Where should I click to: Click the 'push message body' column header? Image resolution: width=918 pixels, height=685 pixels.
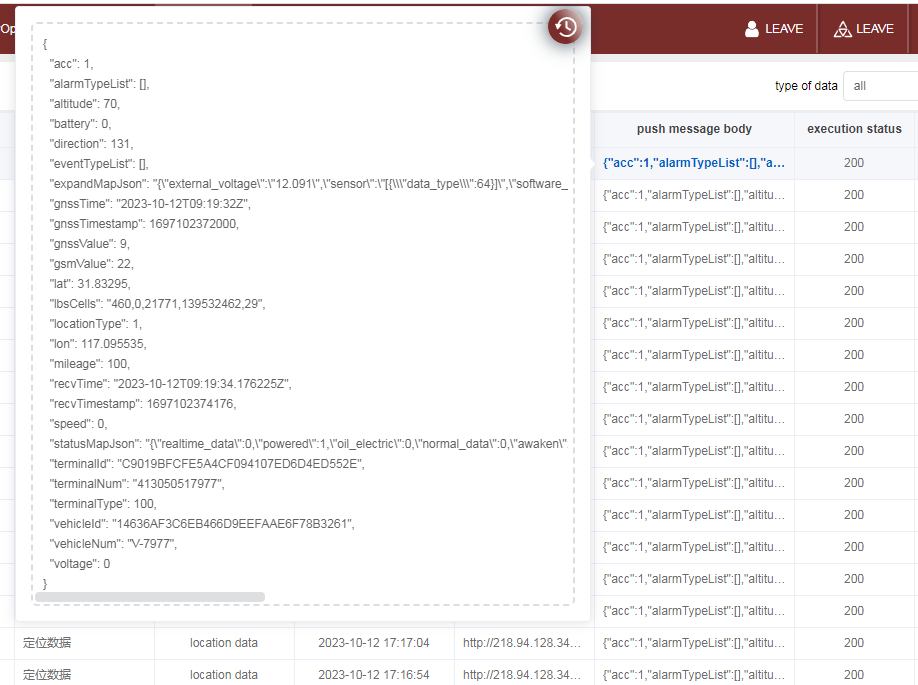694,129
